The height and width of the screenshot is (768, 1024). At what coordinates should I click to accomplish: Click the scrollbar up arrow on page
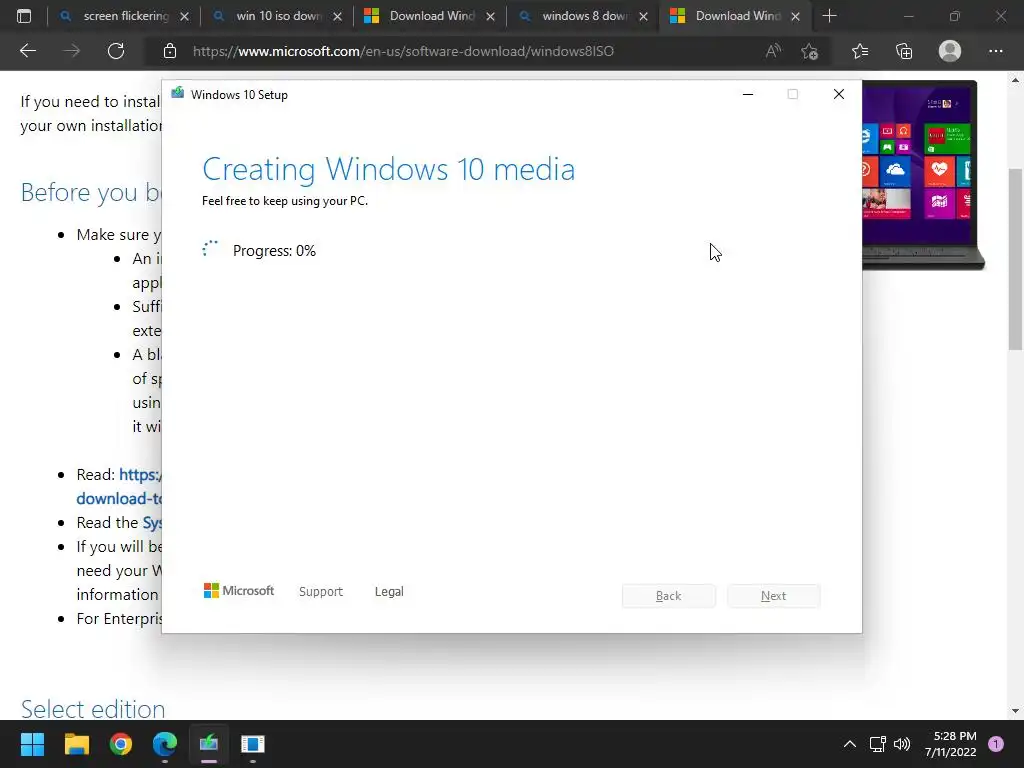(1015, 80)
